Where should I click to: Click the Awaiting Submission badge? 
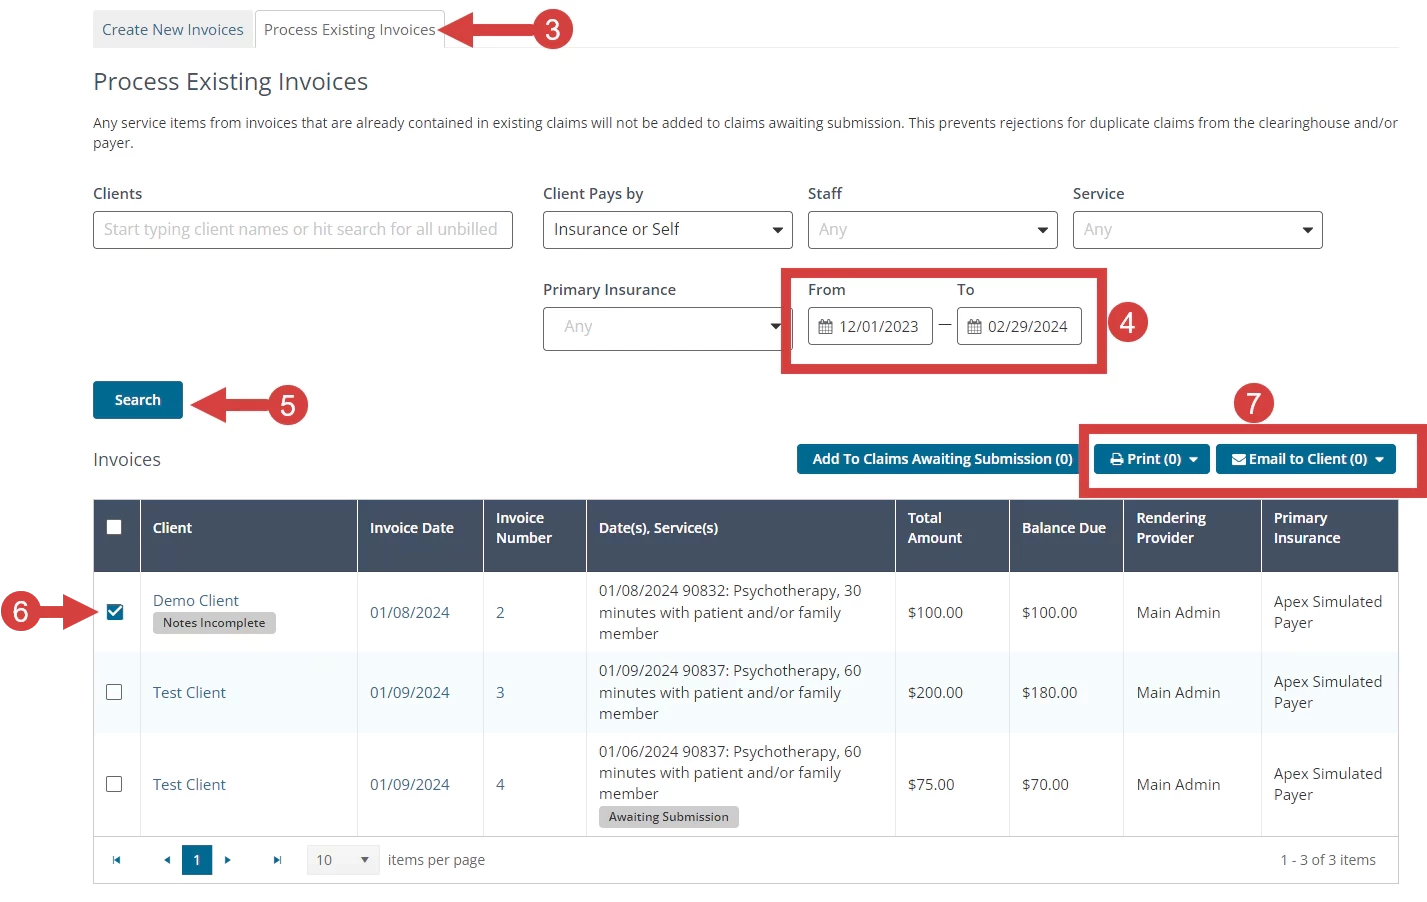pos(669,817)
